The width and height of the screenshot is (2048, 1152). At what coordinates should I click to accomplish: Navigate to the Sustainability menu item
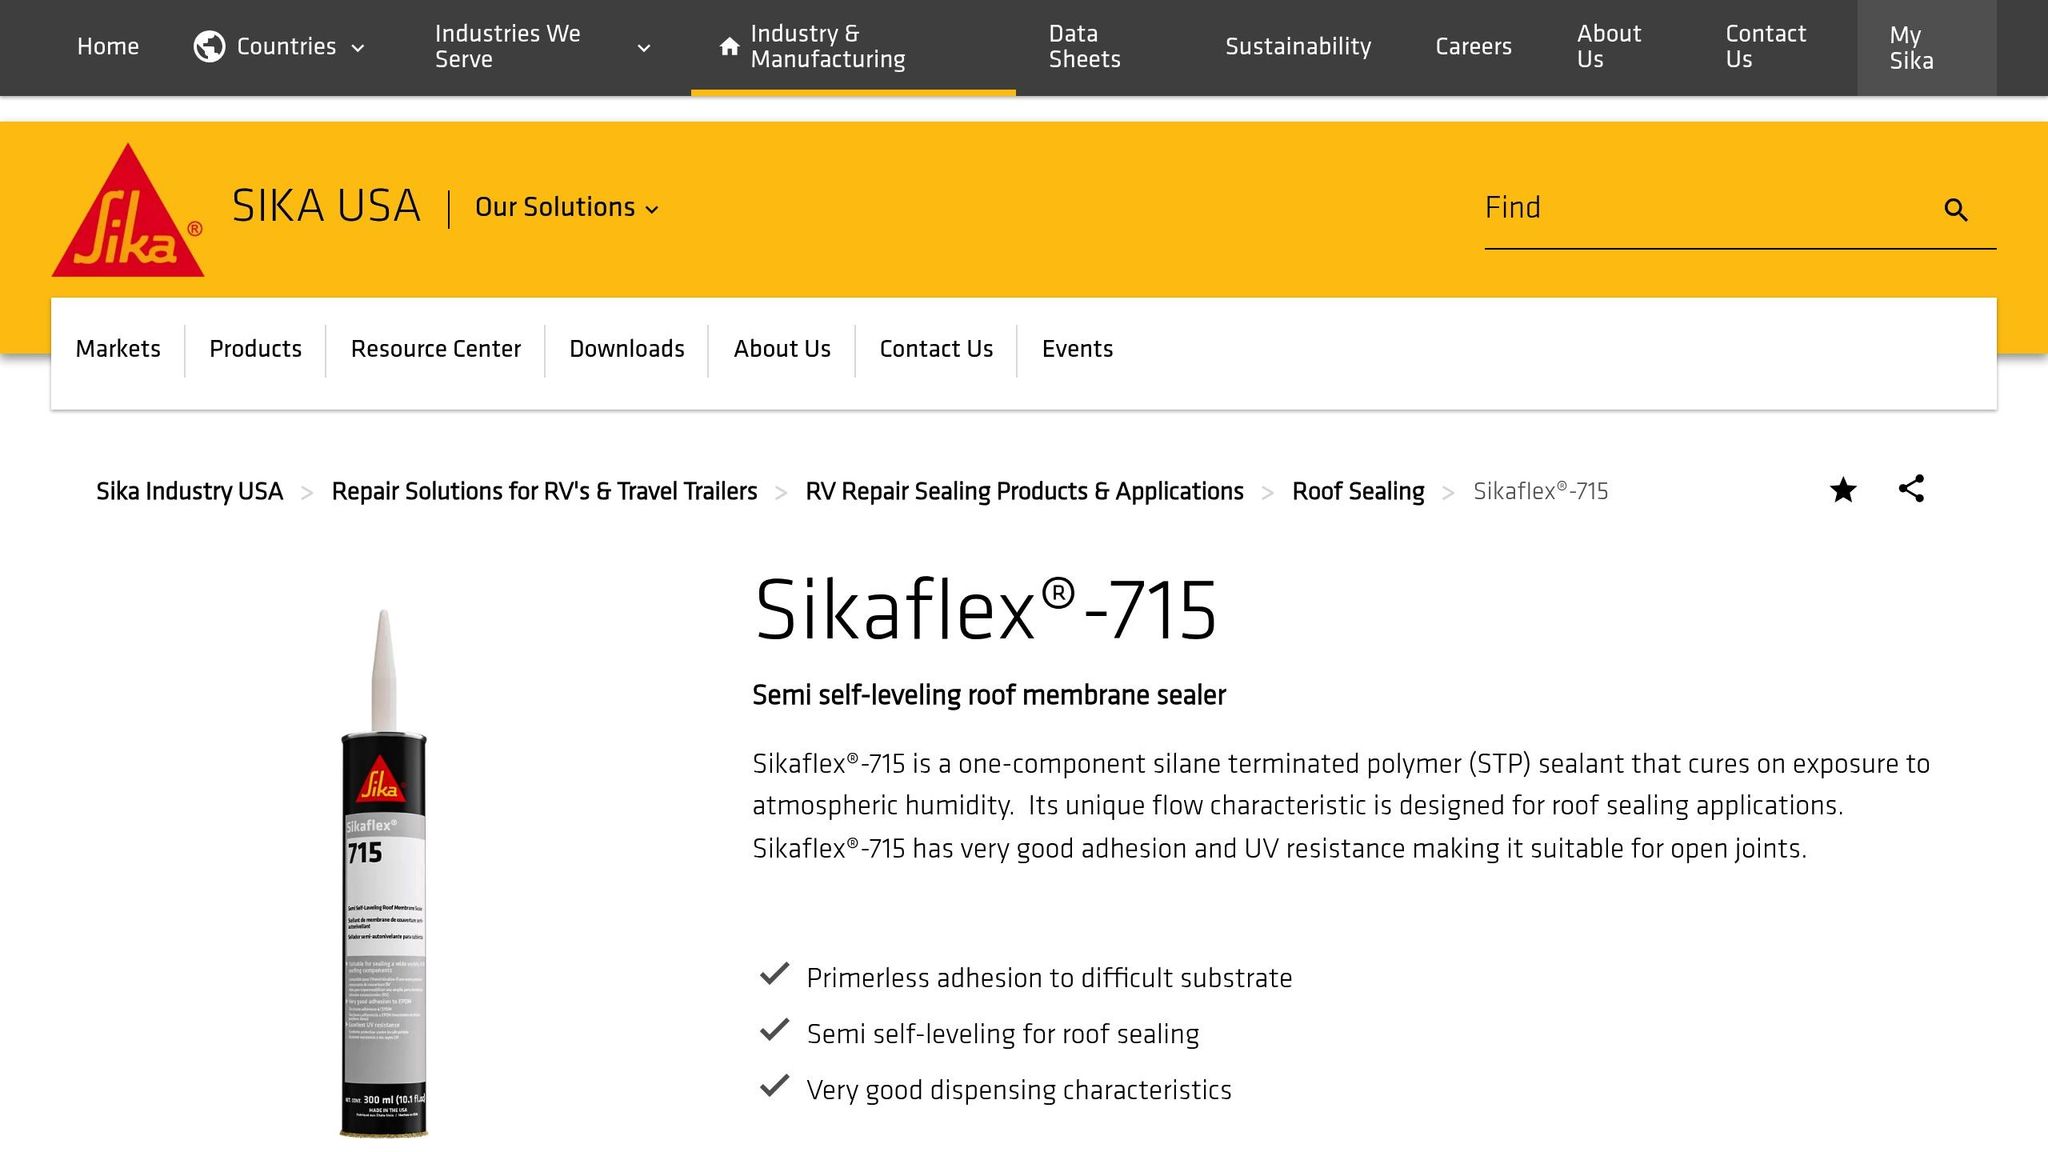1297,46
